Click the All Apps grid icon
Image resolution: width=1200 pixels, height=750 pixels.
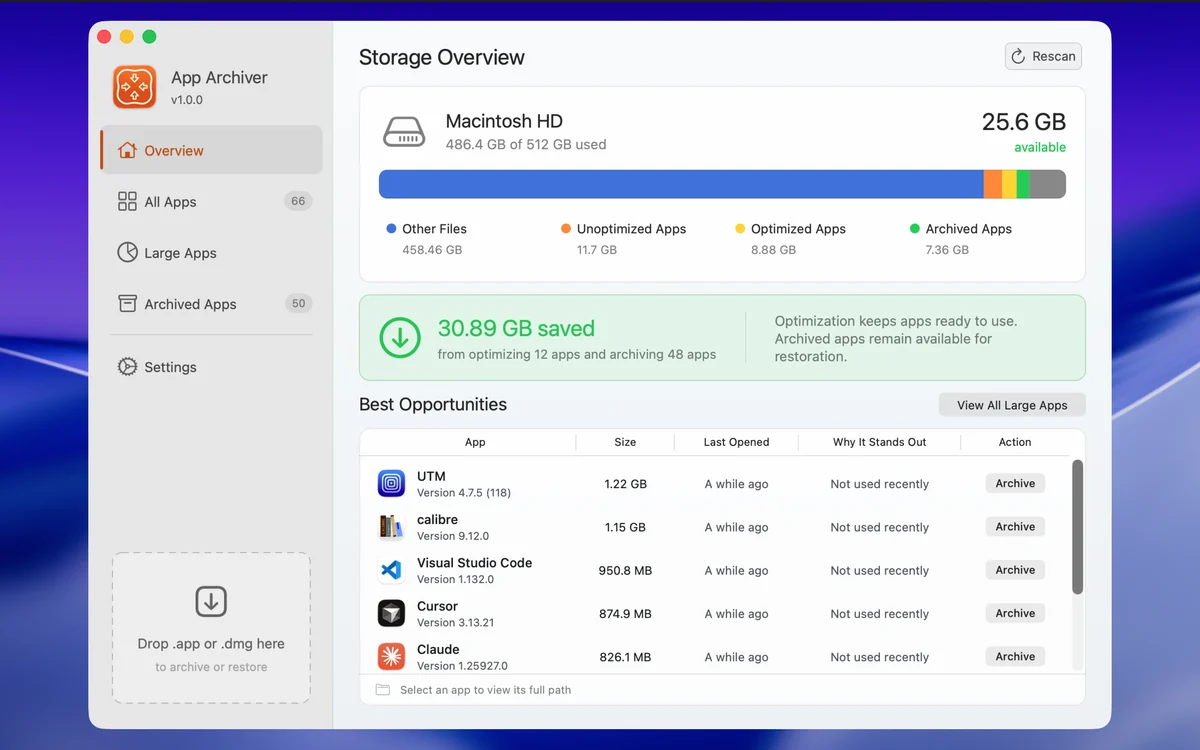(127, 201)
